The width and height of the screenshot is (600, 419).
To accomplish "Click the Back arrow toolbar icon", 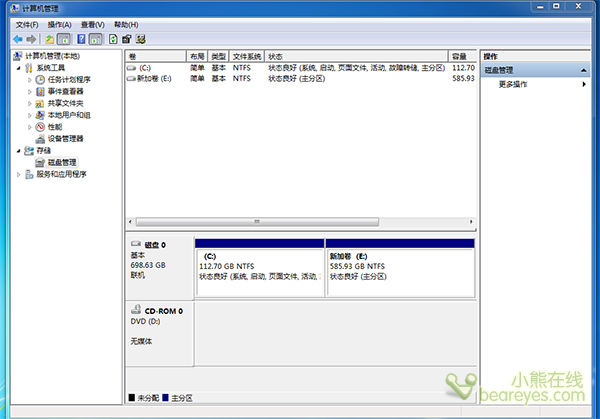I will [x=18, y=38].
